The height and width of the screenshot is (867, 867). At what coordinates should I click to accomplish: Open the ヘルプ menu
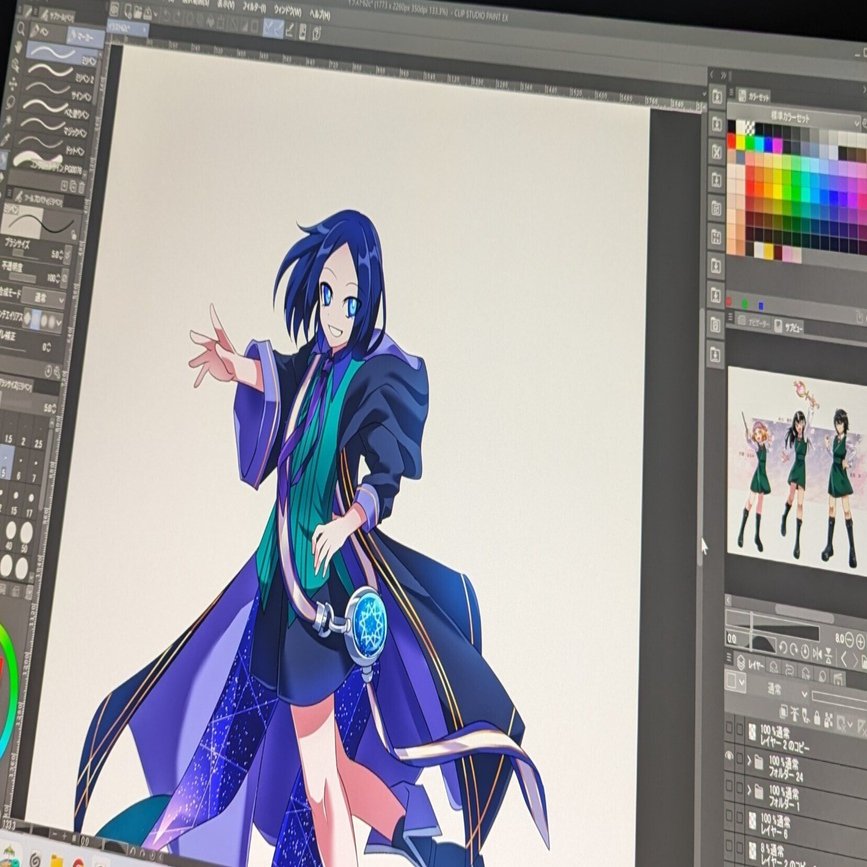point(320,14)
